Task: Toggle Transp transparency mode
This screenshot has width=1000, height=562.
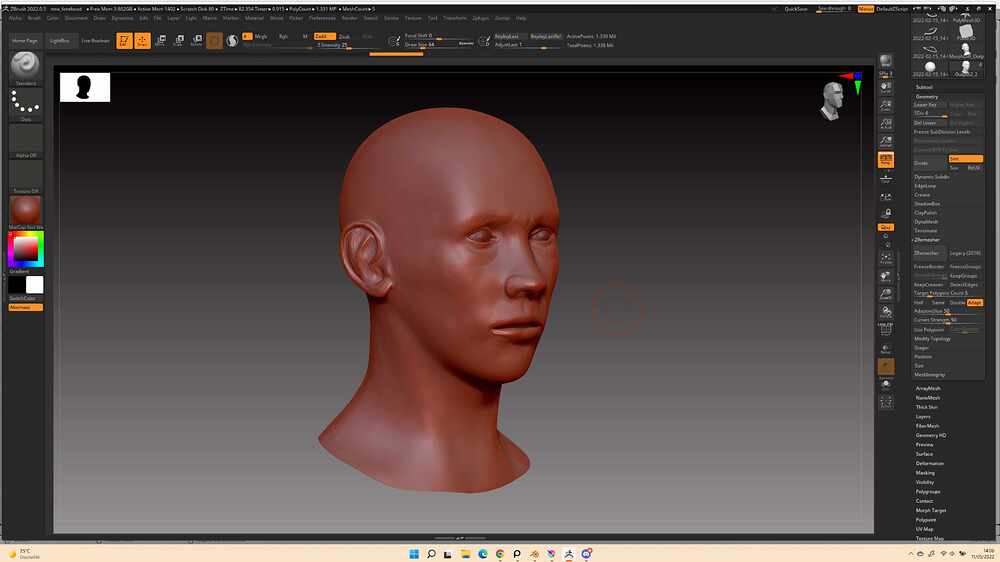Action: coord(886,348)
